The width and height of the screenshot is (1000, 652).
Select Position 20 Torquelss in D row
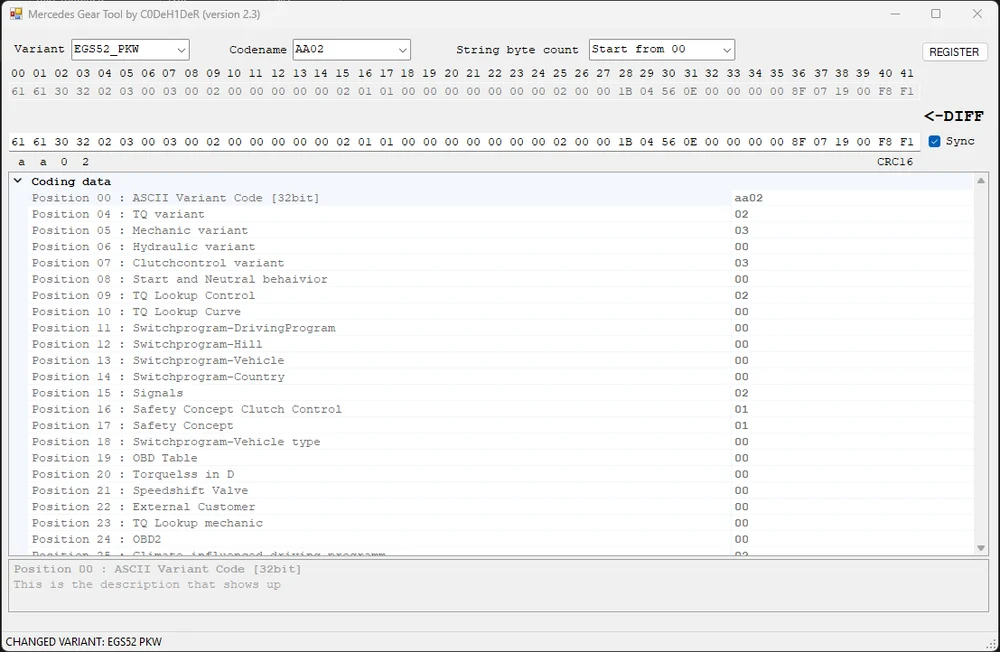(501, 475)
